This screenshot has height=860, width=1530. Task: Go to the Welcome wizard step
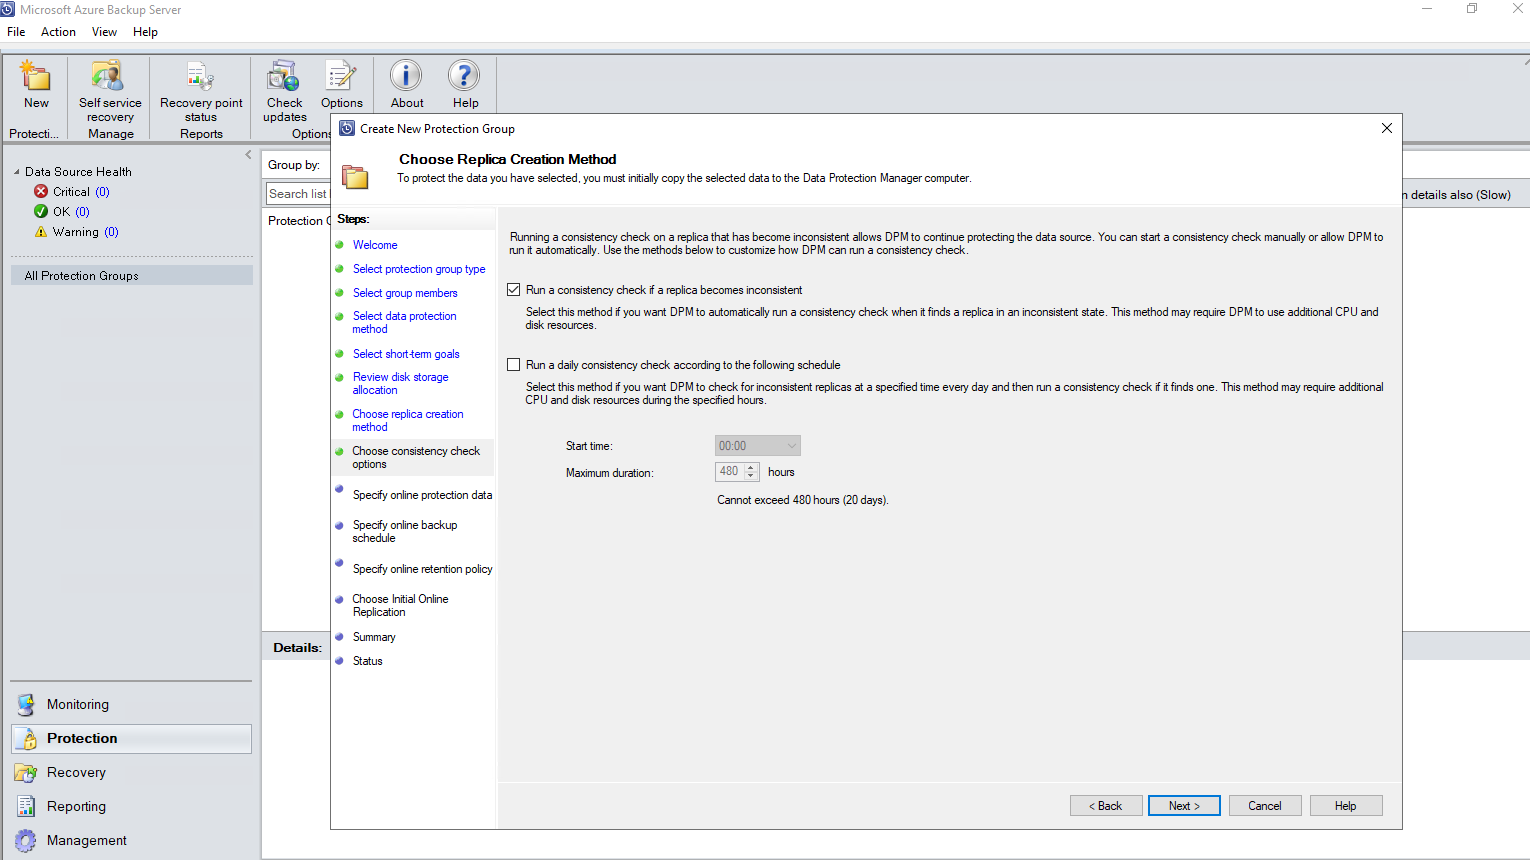pos(375,245)
